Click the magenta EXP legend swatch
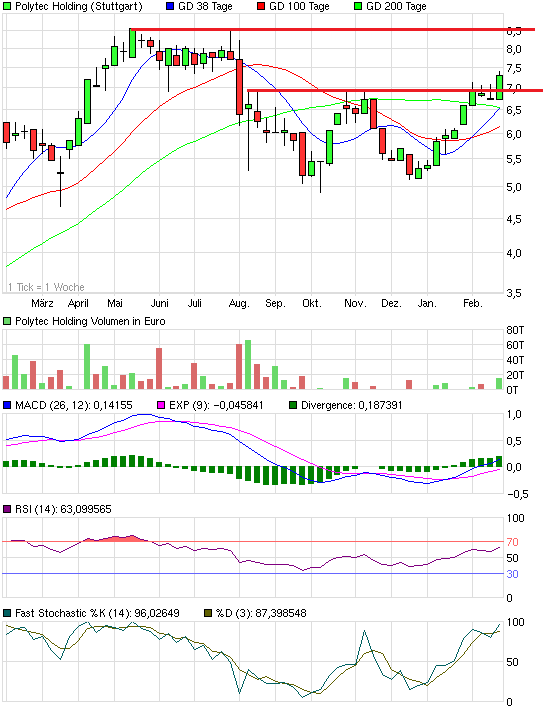This screenshot has height=710, width=545. pos(161,405)
